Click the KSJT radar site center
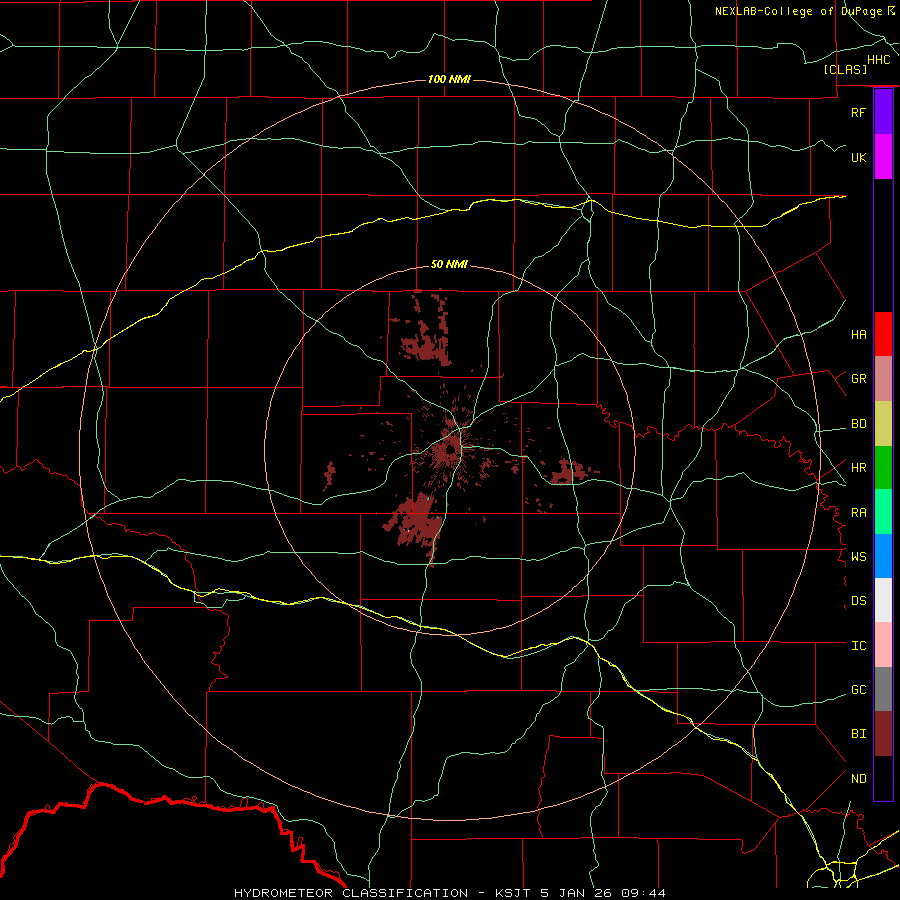The image size is (900, 900). tap(451, 449)
